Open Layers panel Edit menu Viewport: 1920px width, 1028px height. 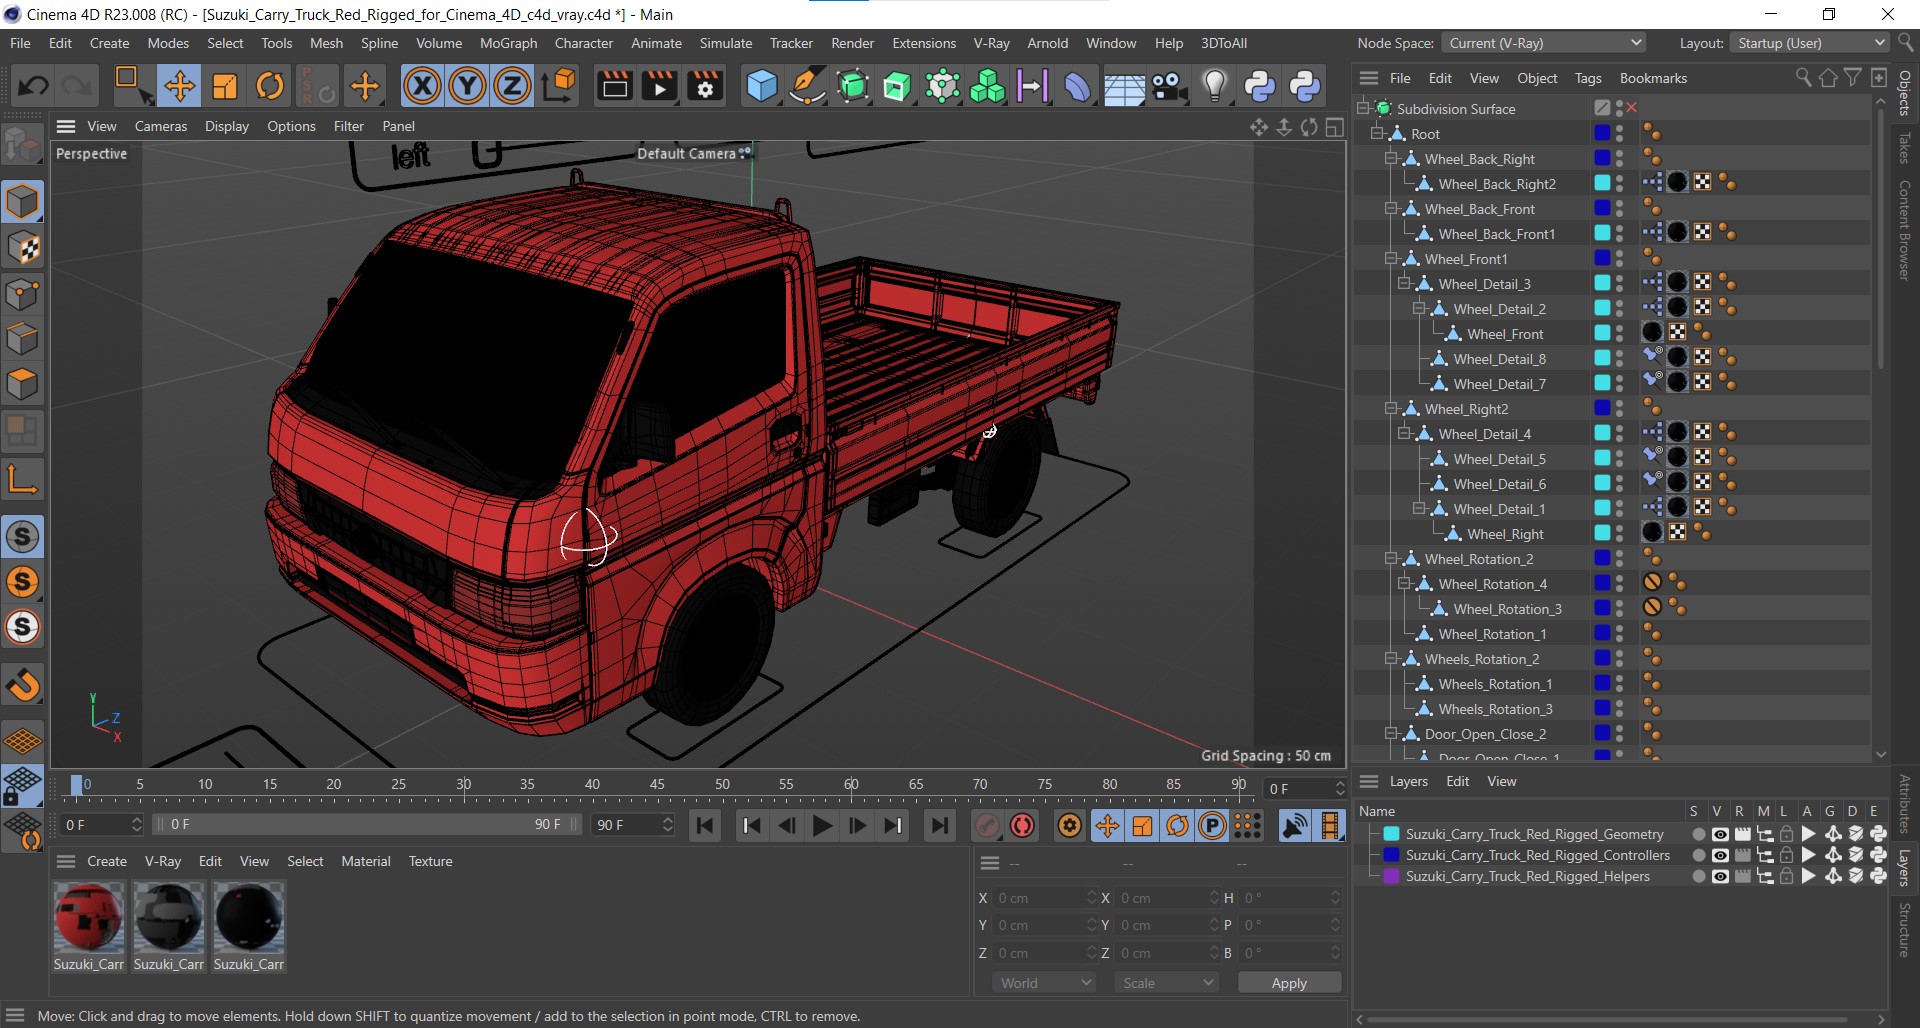point(1458,781)
